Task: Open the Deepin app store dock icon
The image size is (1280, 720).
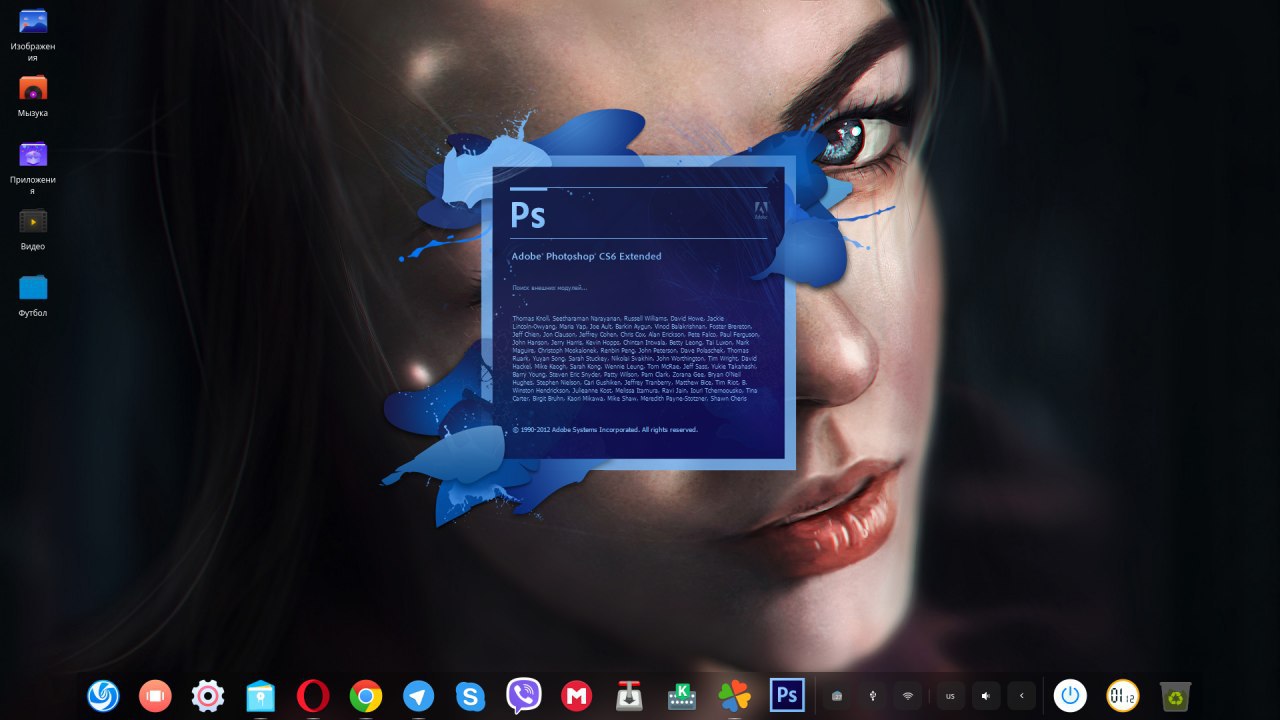Action: coord(261,695)
